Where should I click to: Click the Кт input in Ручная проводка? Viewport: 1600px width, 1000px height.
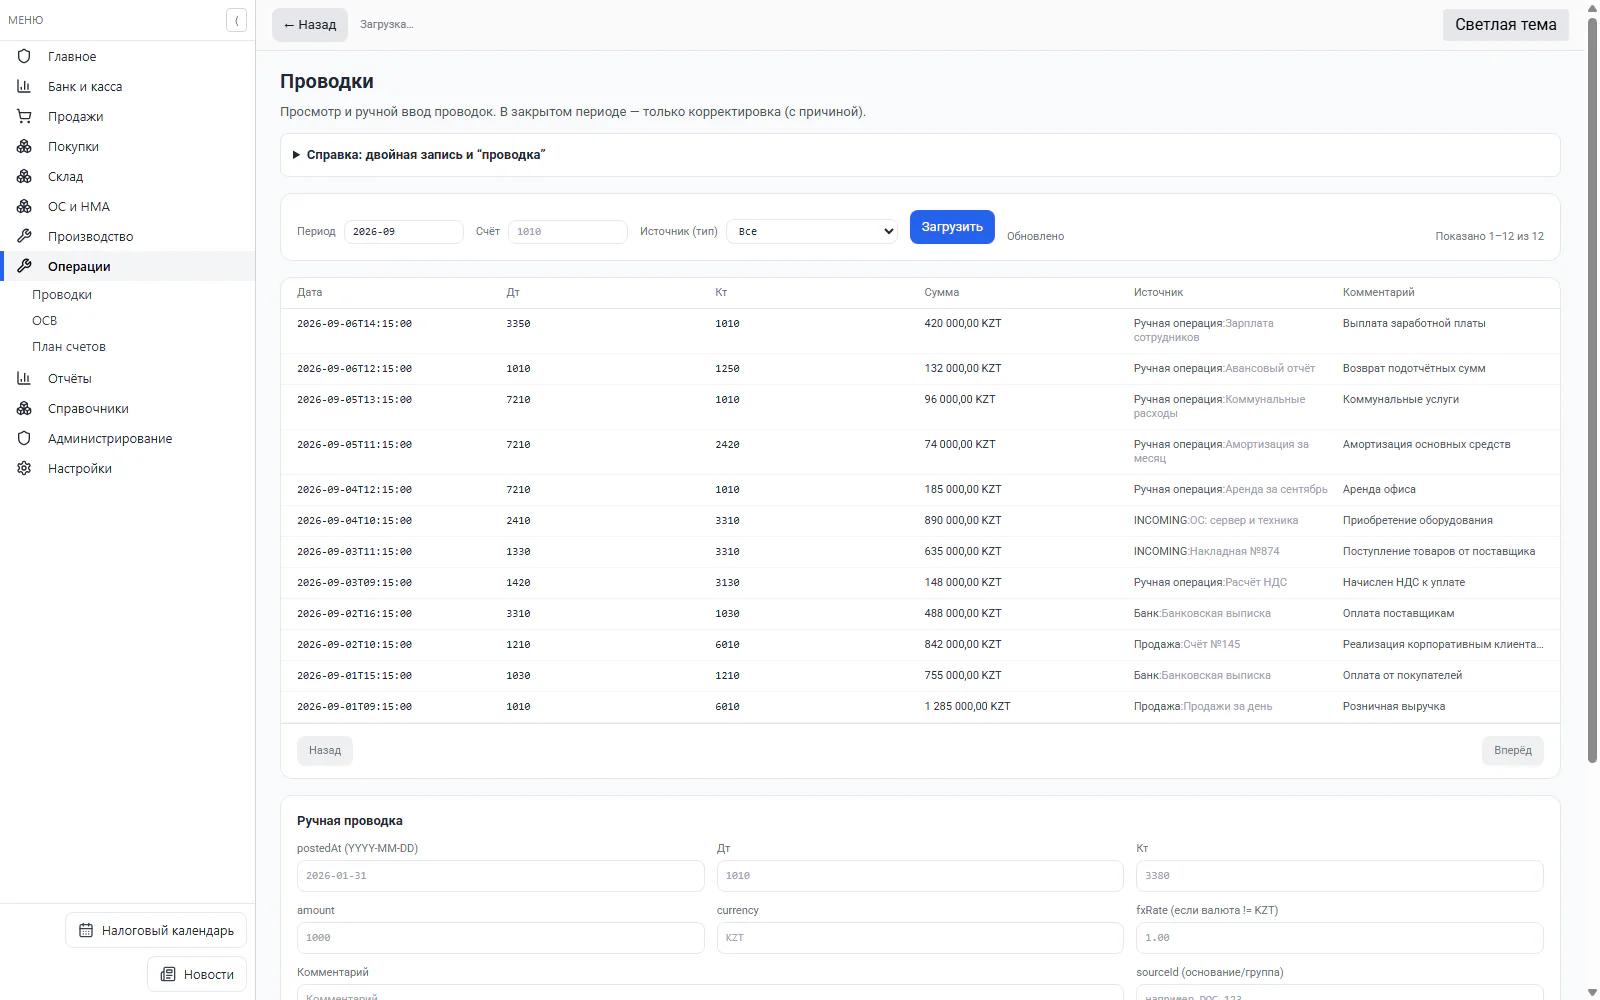pos(1340,876)
